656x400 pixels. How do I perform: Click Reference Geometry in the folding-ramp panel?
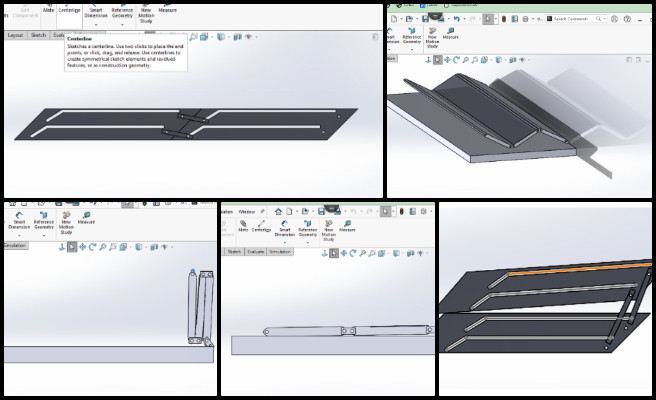point(412,36)
